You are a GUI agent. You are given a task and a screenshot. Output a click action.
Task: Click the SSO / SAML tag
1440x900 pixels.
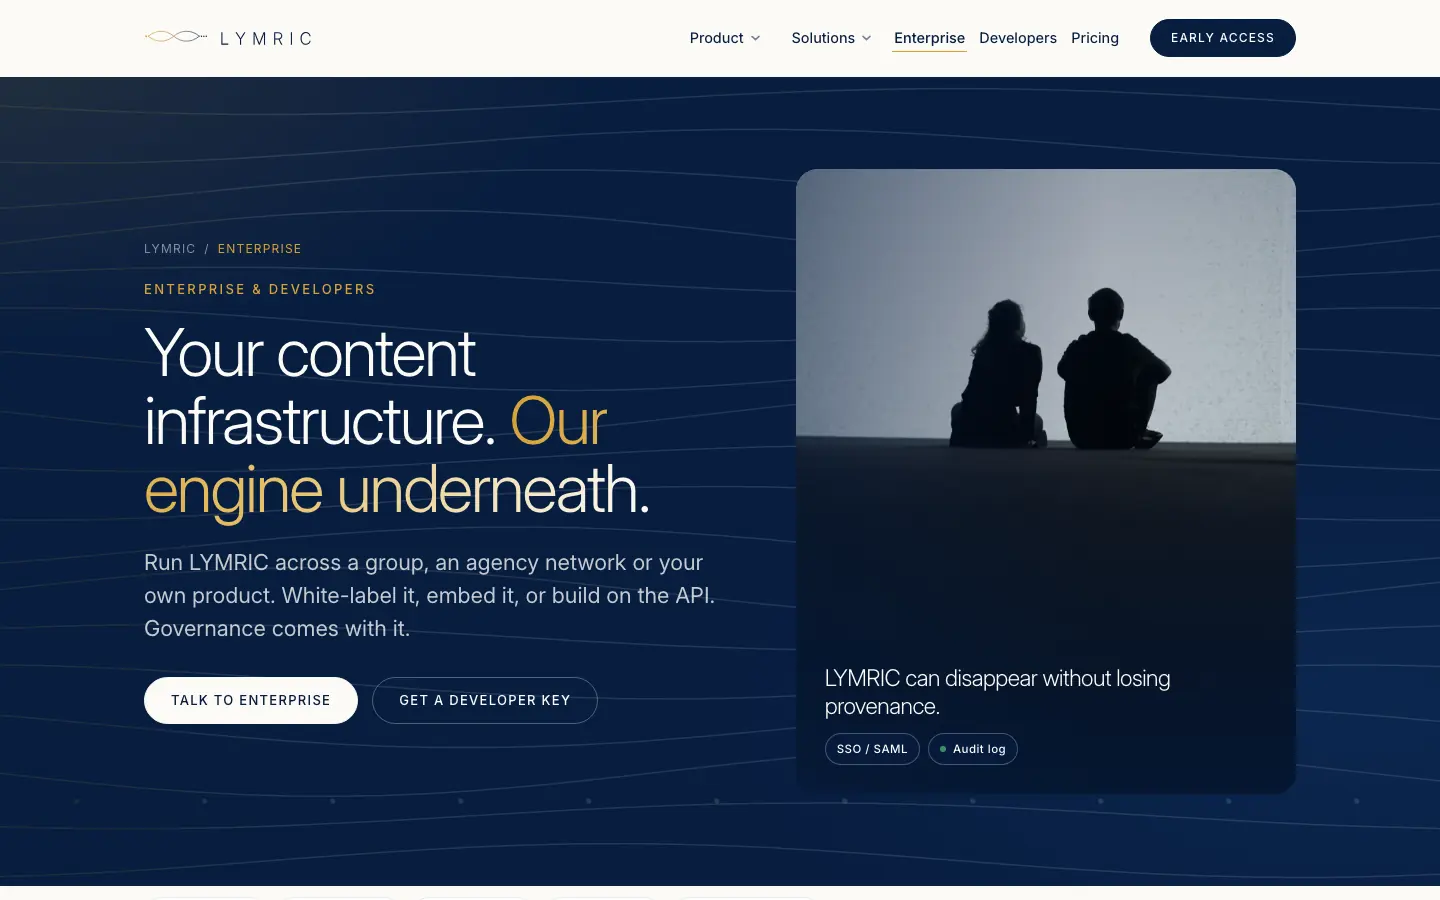click(872, 749)
